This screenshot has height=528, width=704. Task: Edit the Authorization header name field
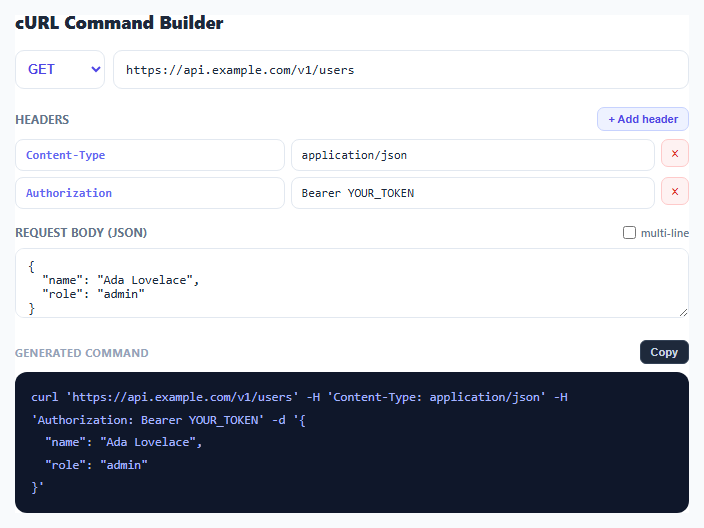click(x=150, y=193)
